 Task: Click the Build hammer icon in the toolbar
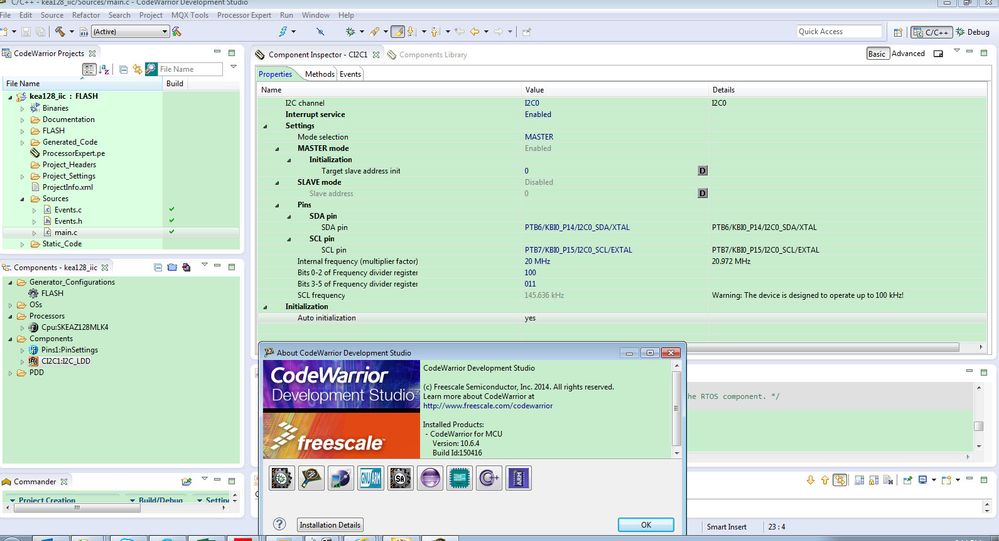(x=59, y=31)
